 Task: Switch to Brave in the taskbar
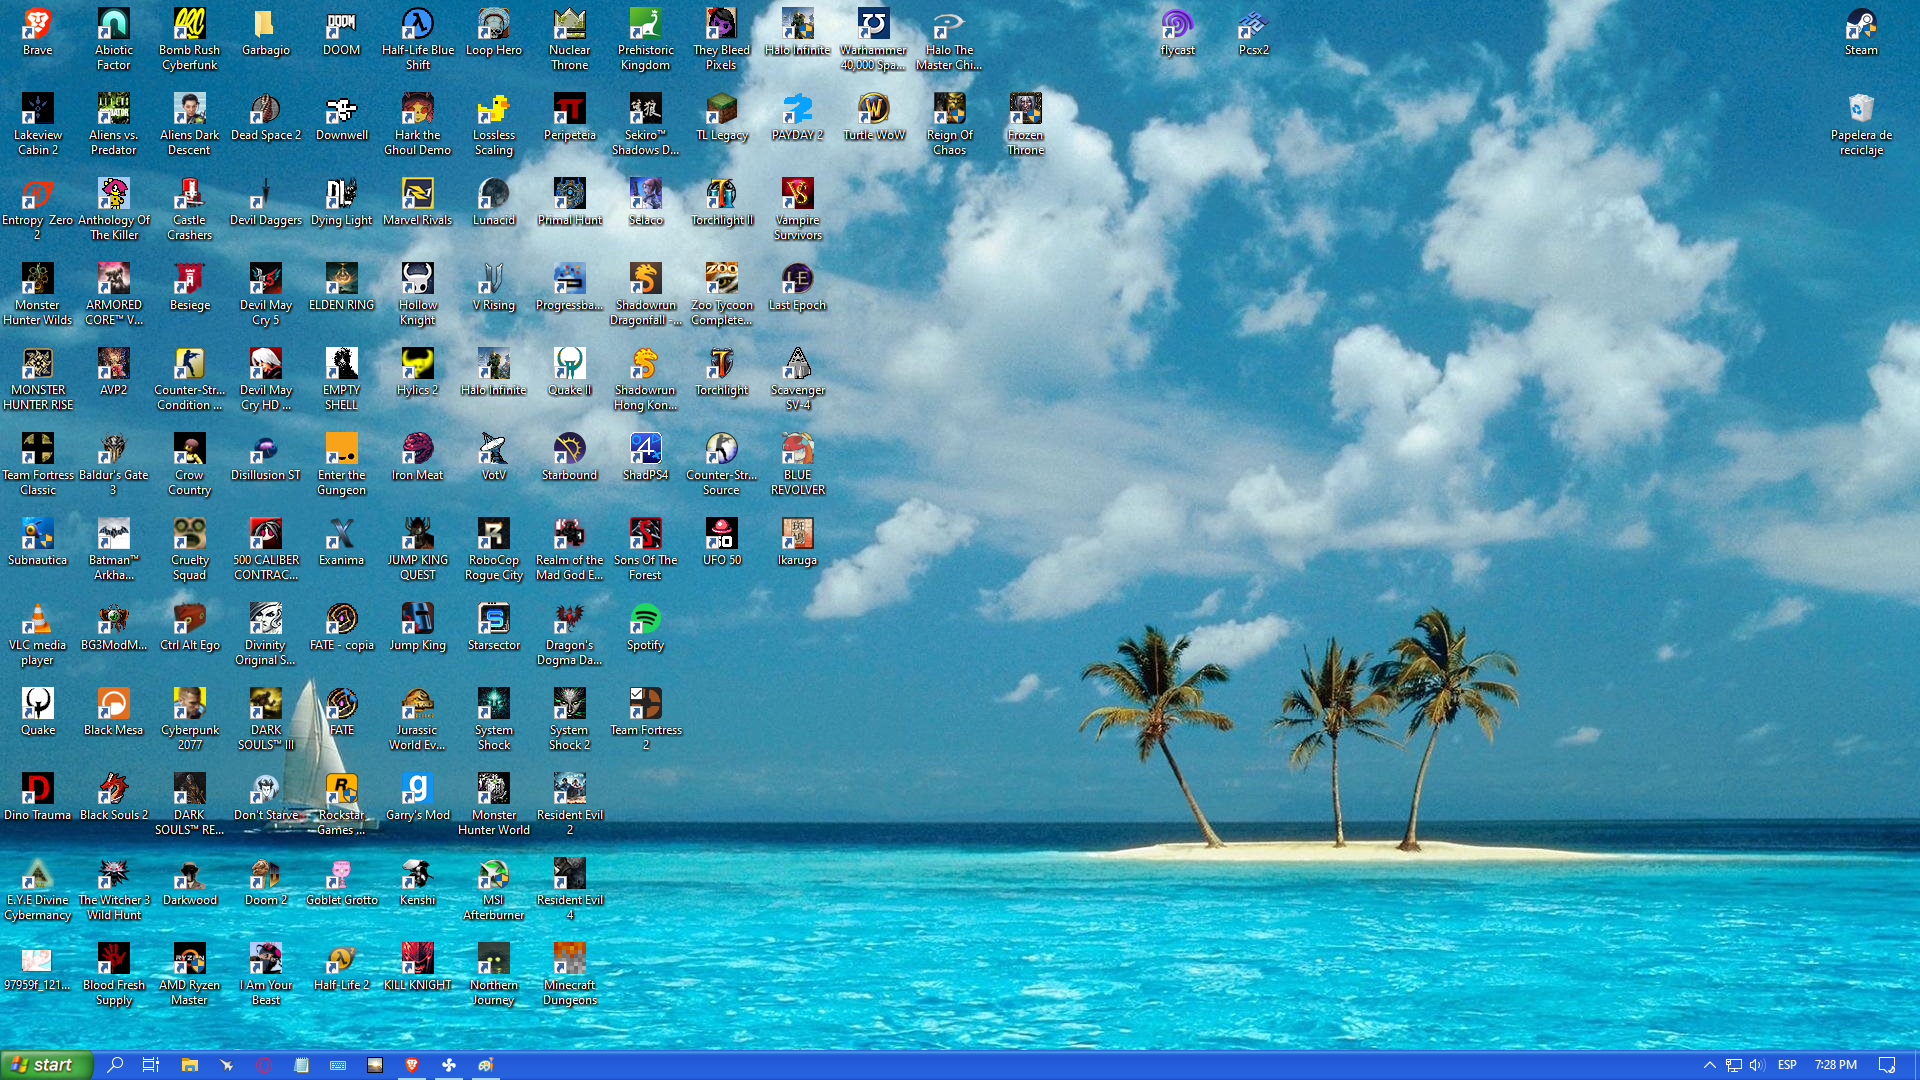click(412, 1065)
